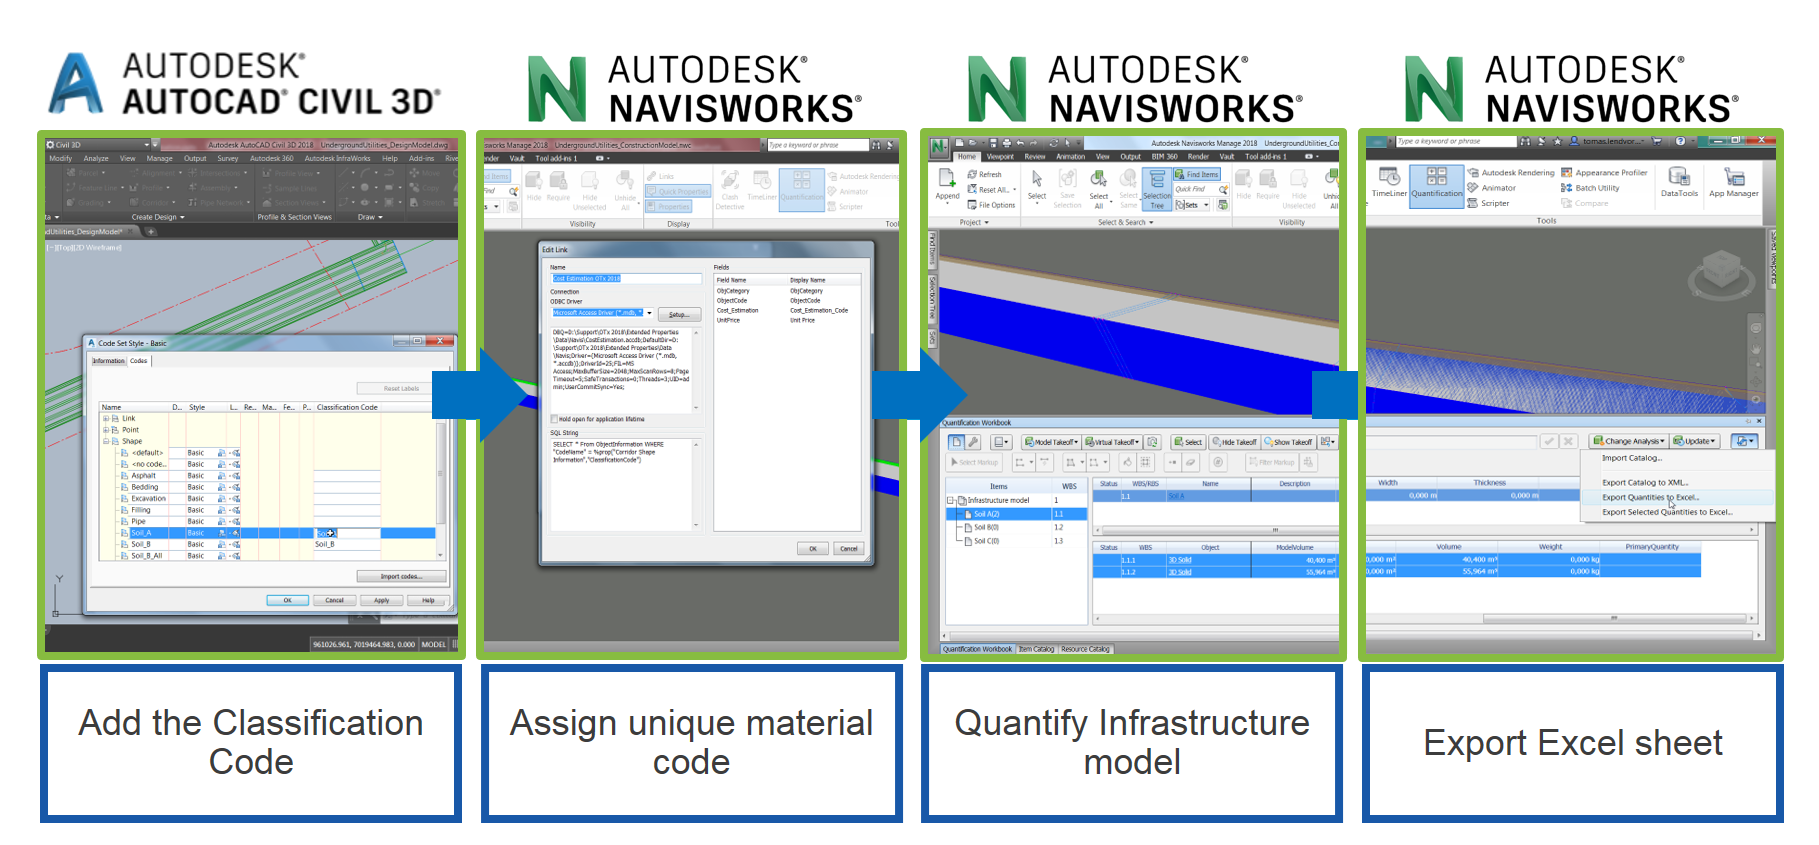
Task: Select the Soil B(0) item in workbook tree
Action: 986,527
